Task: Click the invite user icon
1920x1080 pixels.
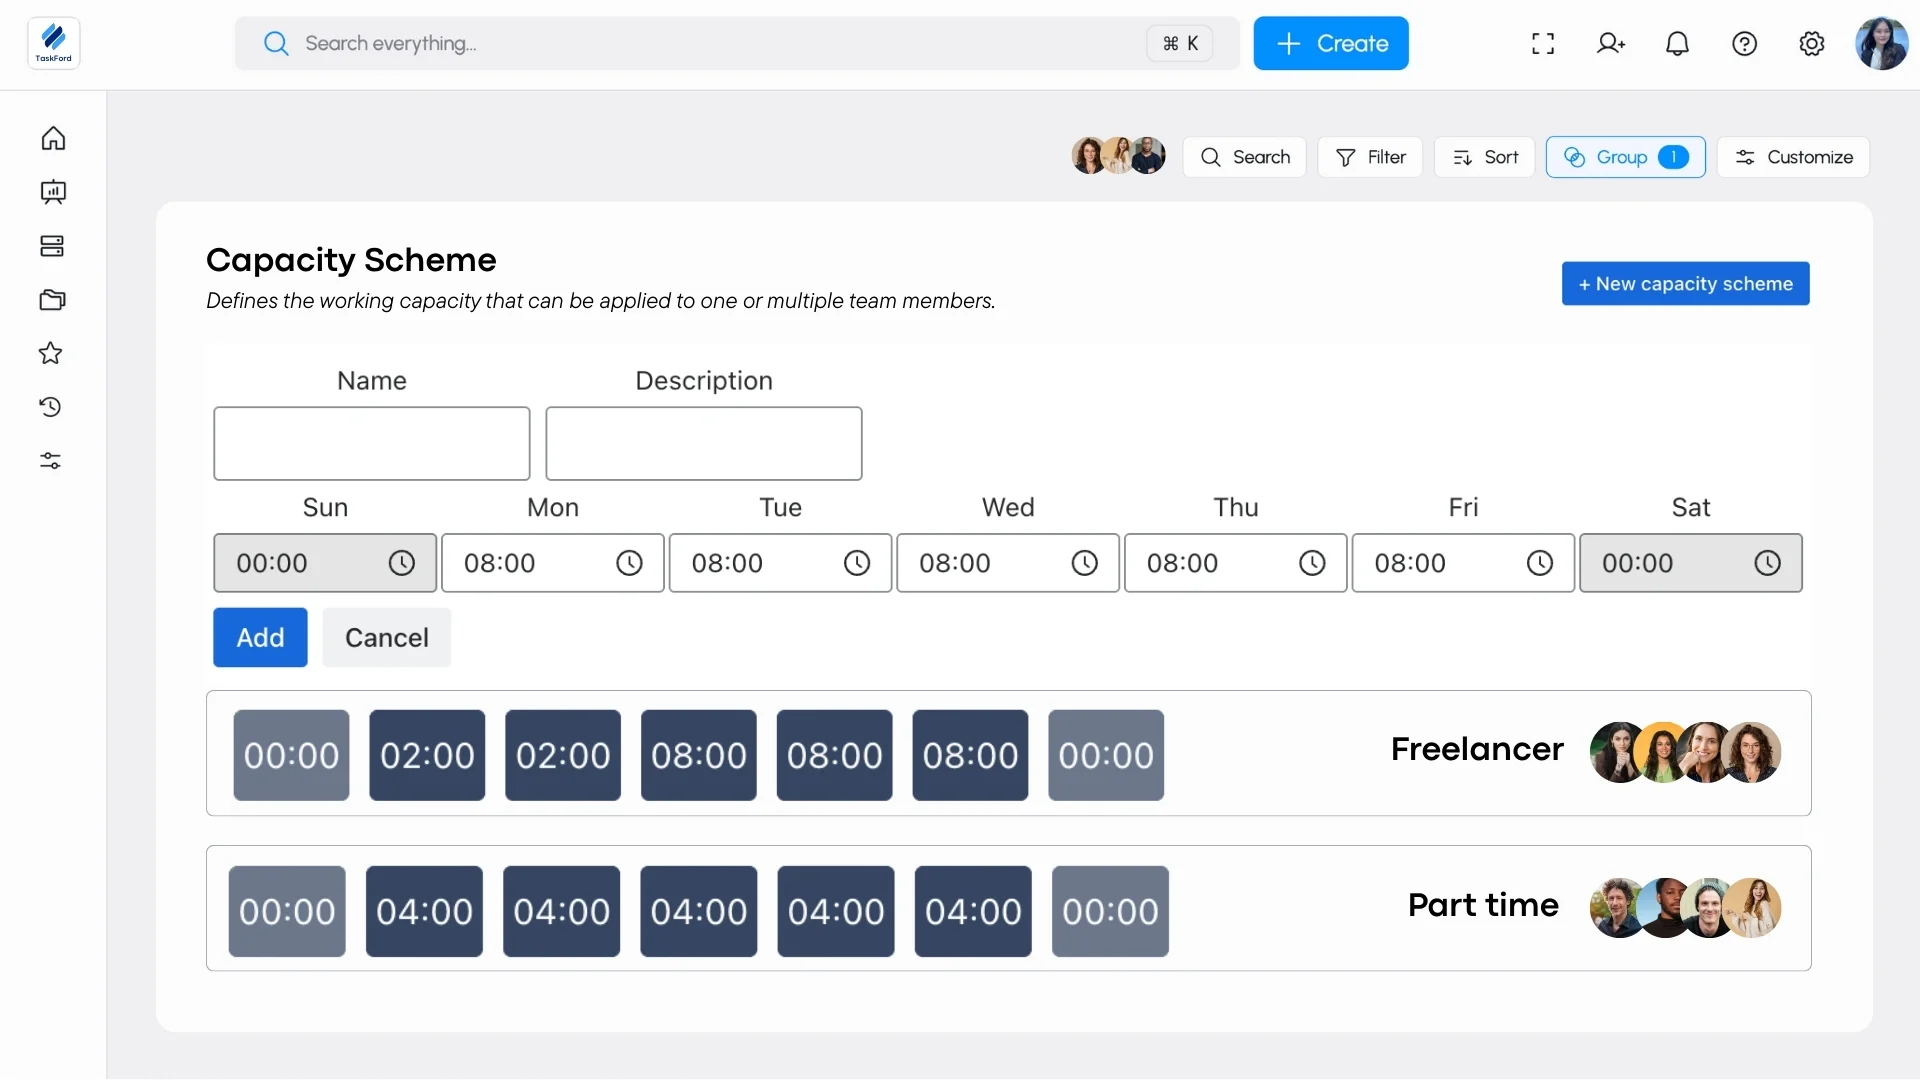Action: 1610,44
